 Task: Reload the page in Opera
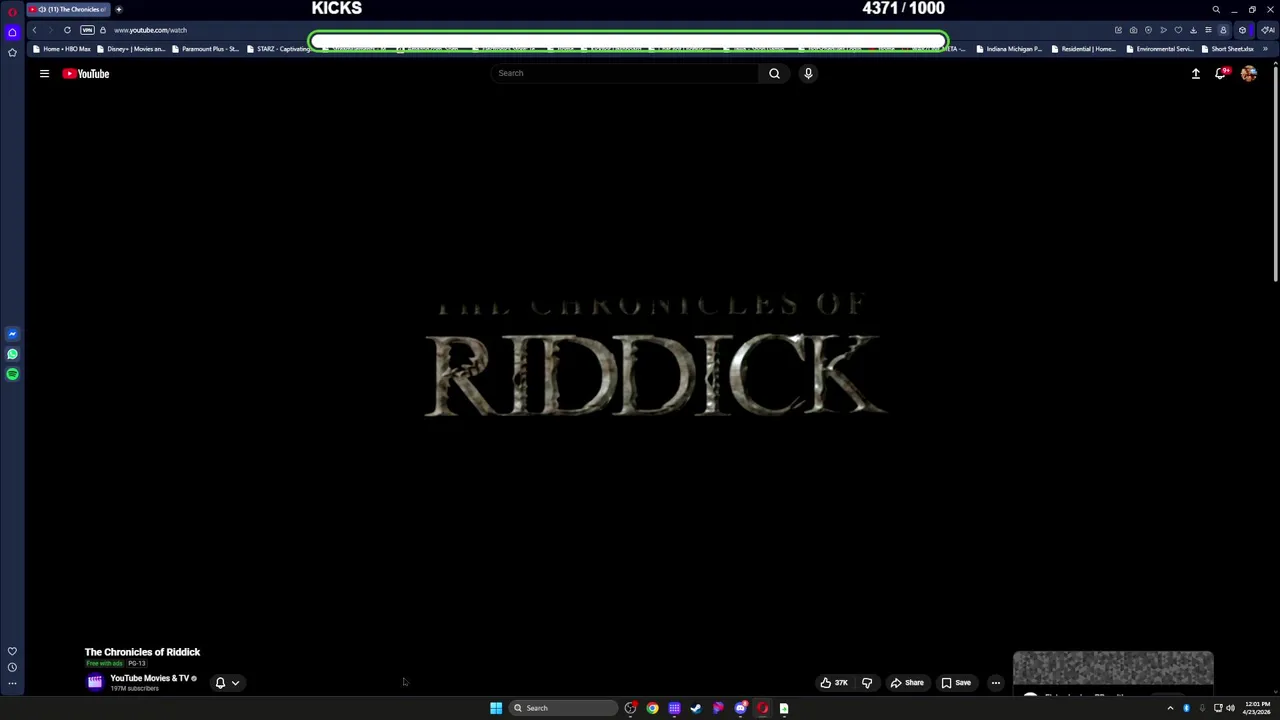tap(67, 30)
